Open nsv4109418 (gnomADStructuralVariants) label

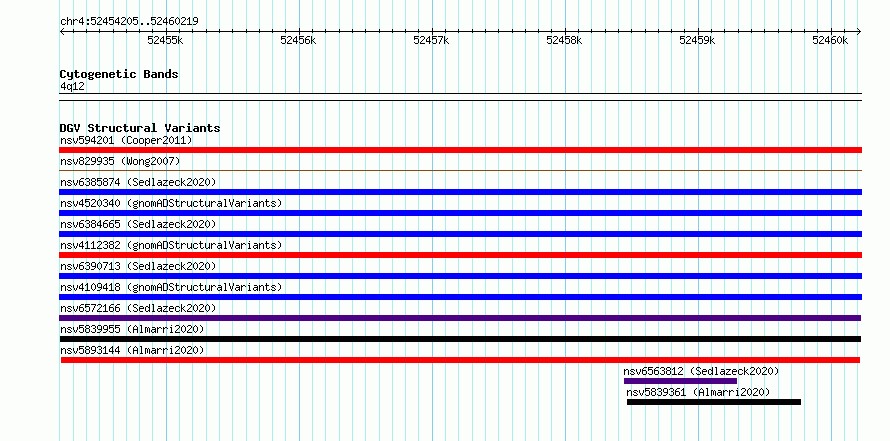(171, 287)
